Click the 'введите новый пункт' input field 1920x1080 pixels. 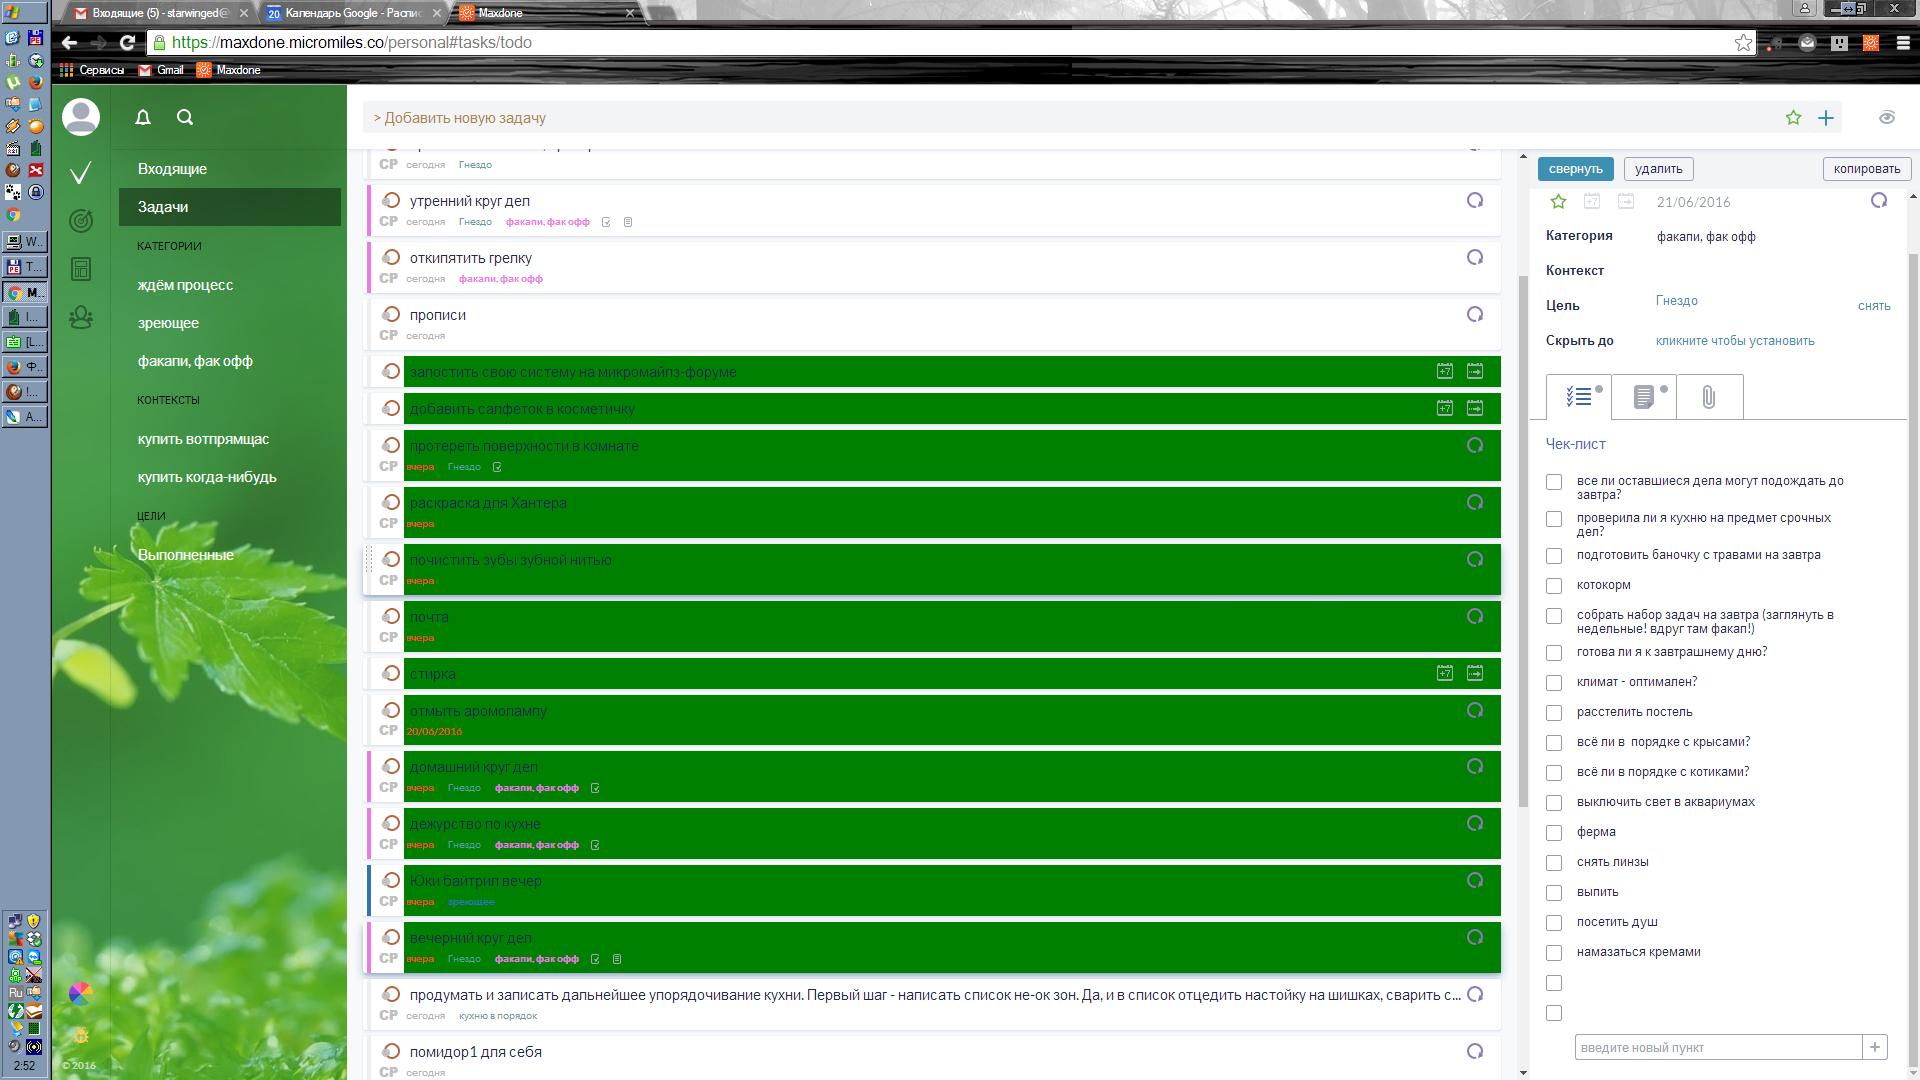[x=1718, y=1047]
